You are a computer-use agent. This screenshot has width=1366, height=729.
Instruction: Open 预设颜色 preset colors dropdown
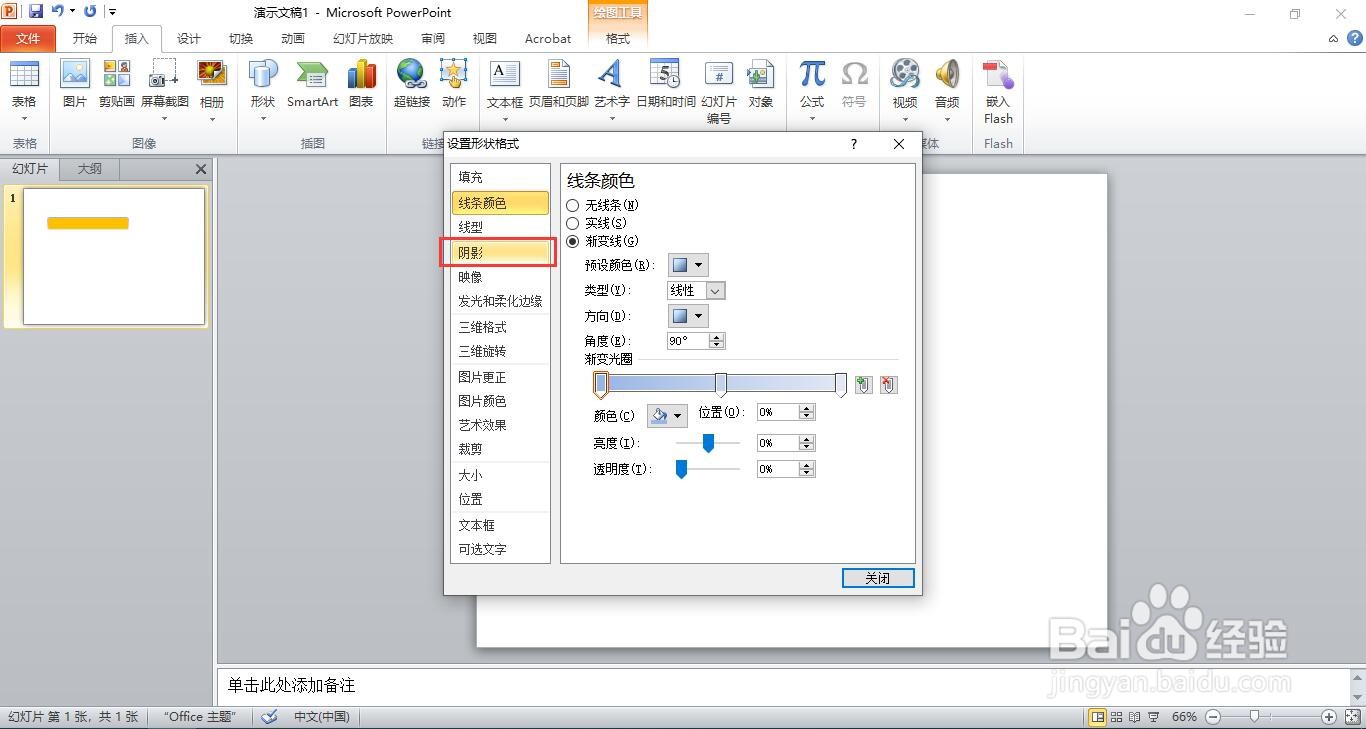tap(688, 265)
